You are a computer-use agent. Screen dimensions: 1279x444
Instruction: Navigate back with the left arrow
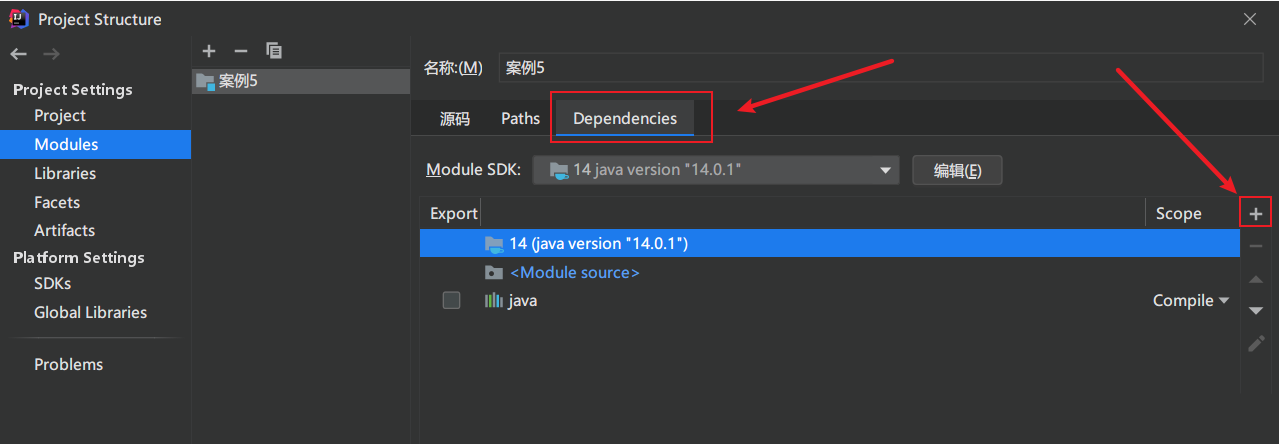coord(18,54)
